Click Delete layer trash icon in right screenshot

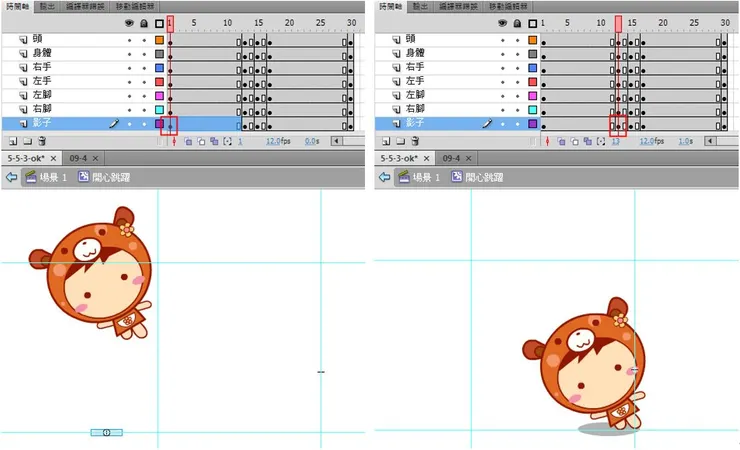pyautogui.click(x=415, y=141)
